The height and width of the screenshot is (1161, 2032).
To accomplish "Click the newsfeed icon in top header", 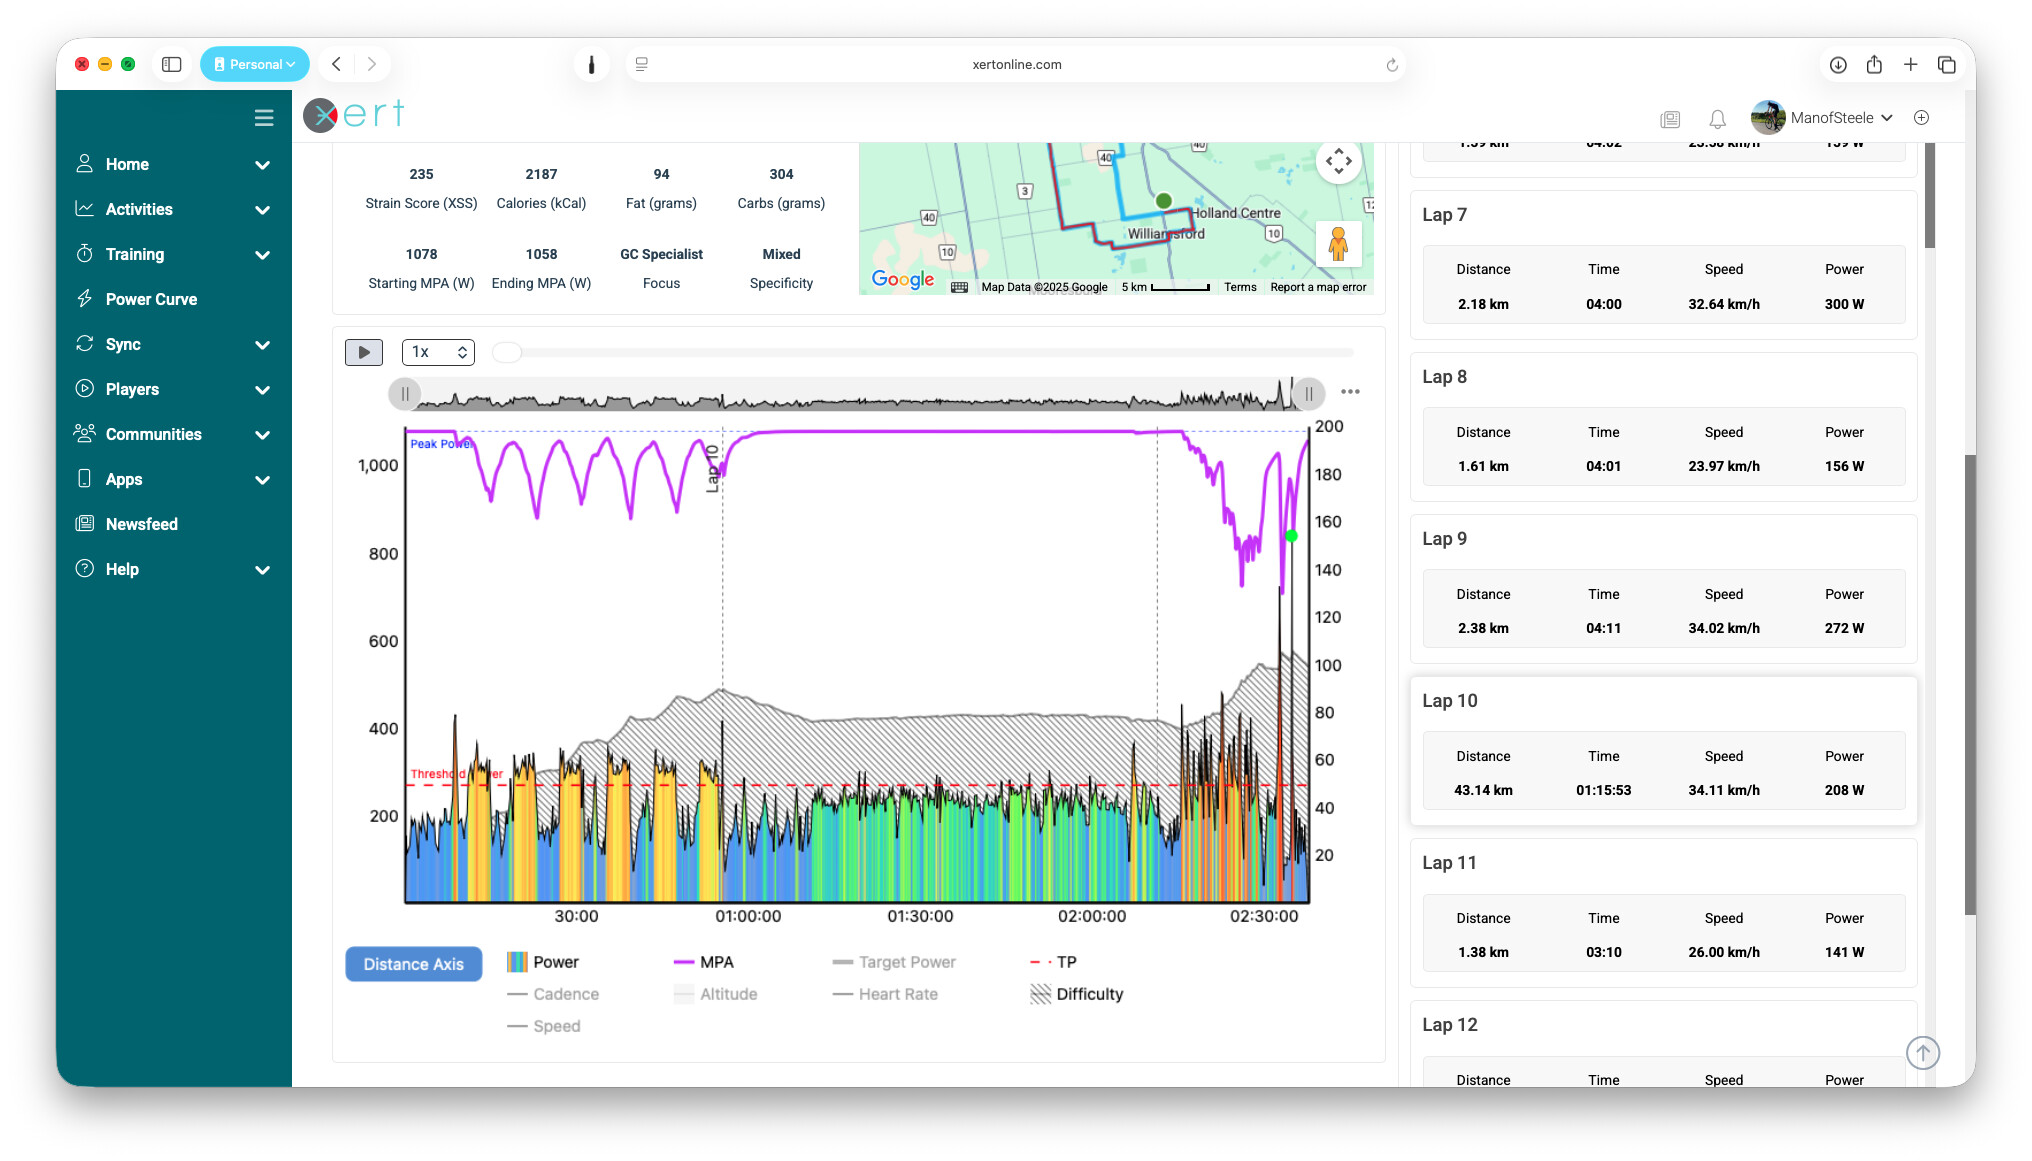I will coord(1670,119).
